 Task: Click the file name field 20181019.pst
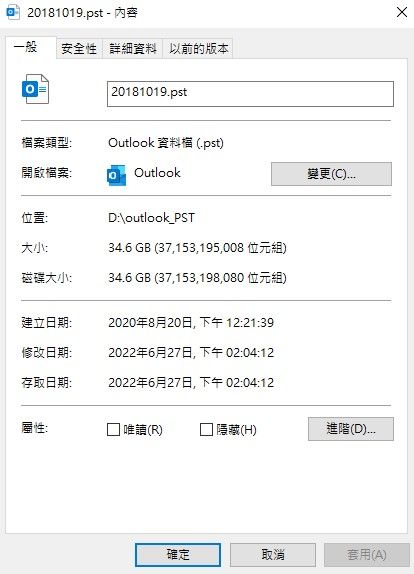click(250, 94)
